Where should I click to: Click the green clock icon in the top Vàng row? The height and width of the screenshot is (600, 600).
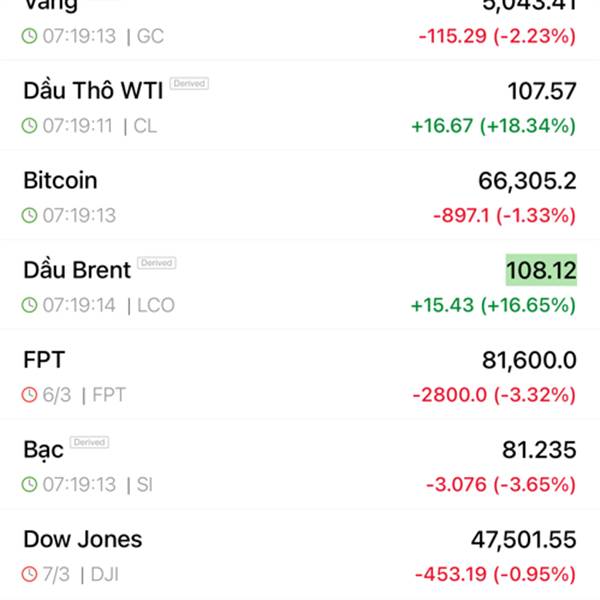point(30,37)
